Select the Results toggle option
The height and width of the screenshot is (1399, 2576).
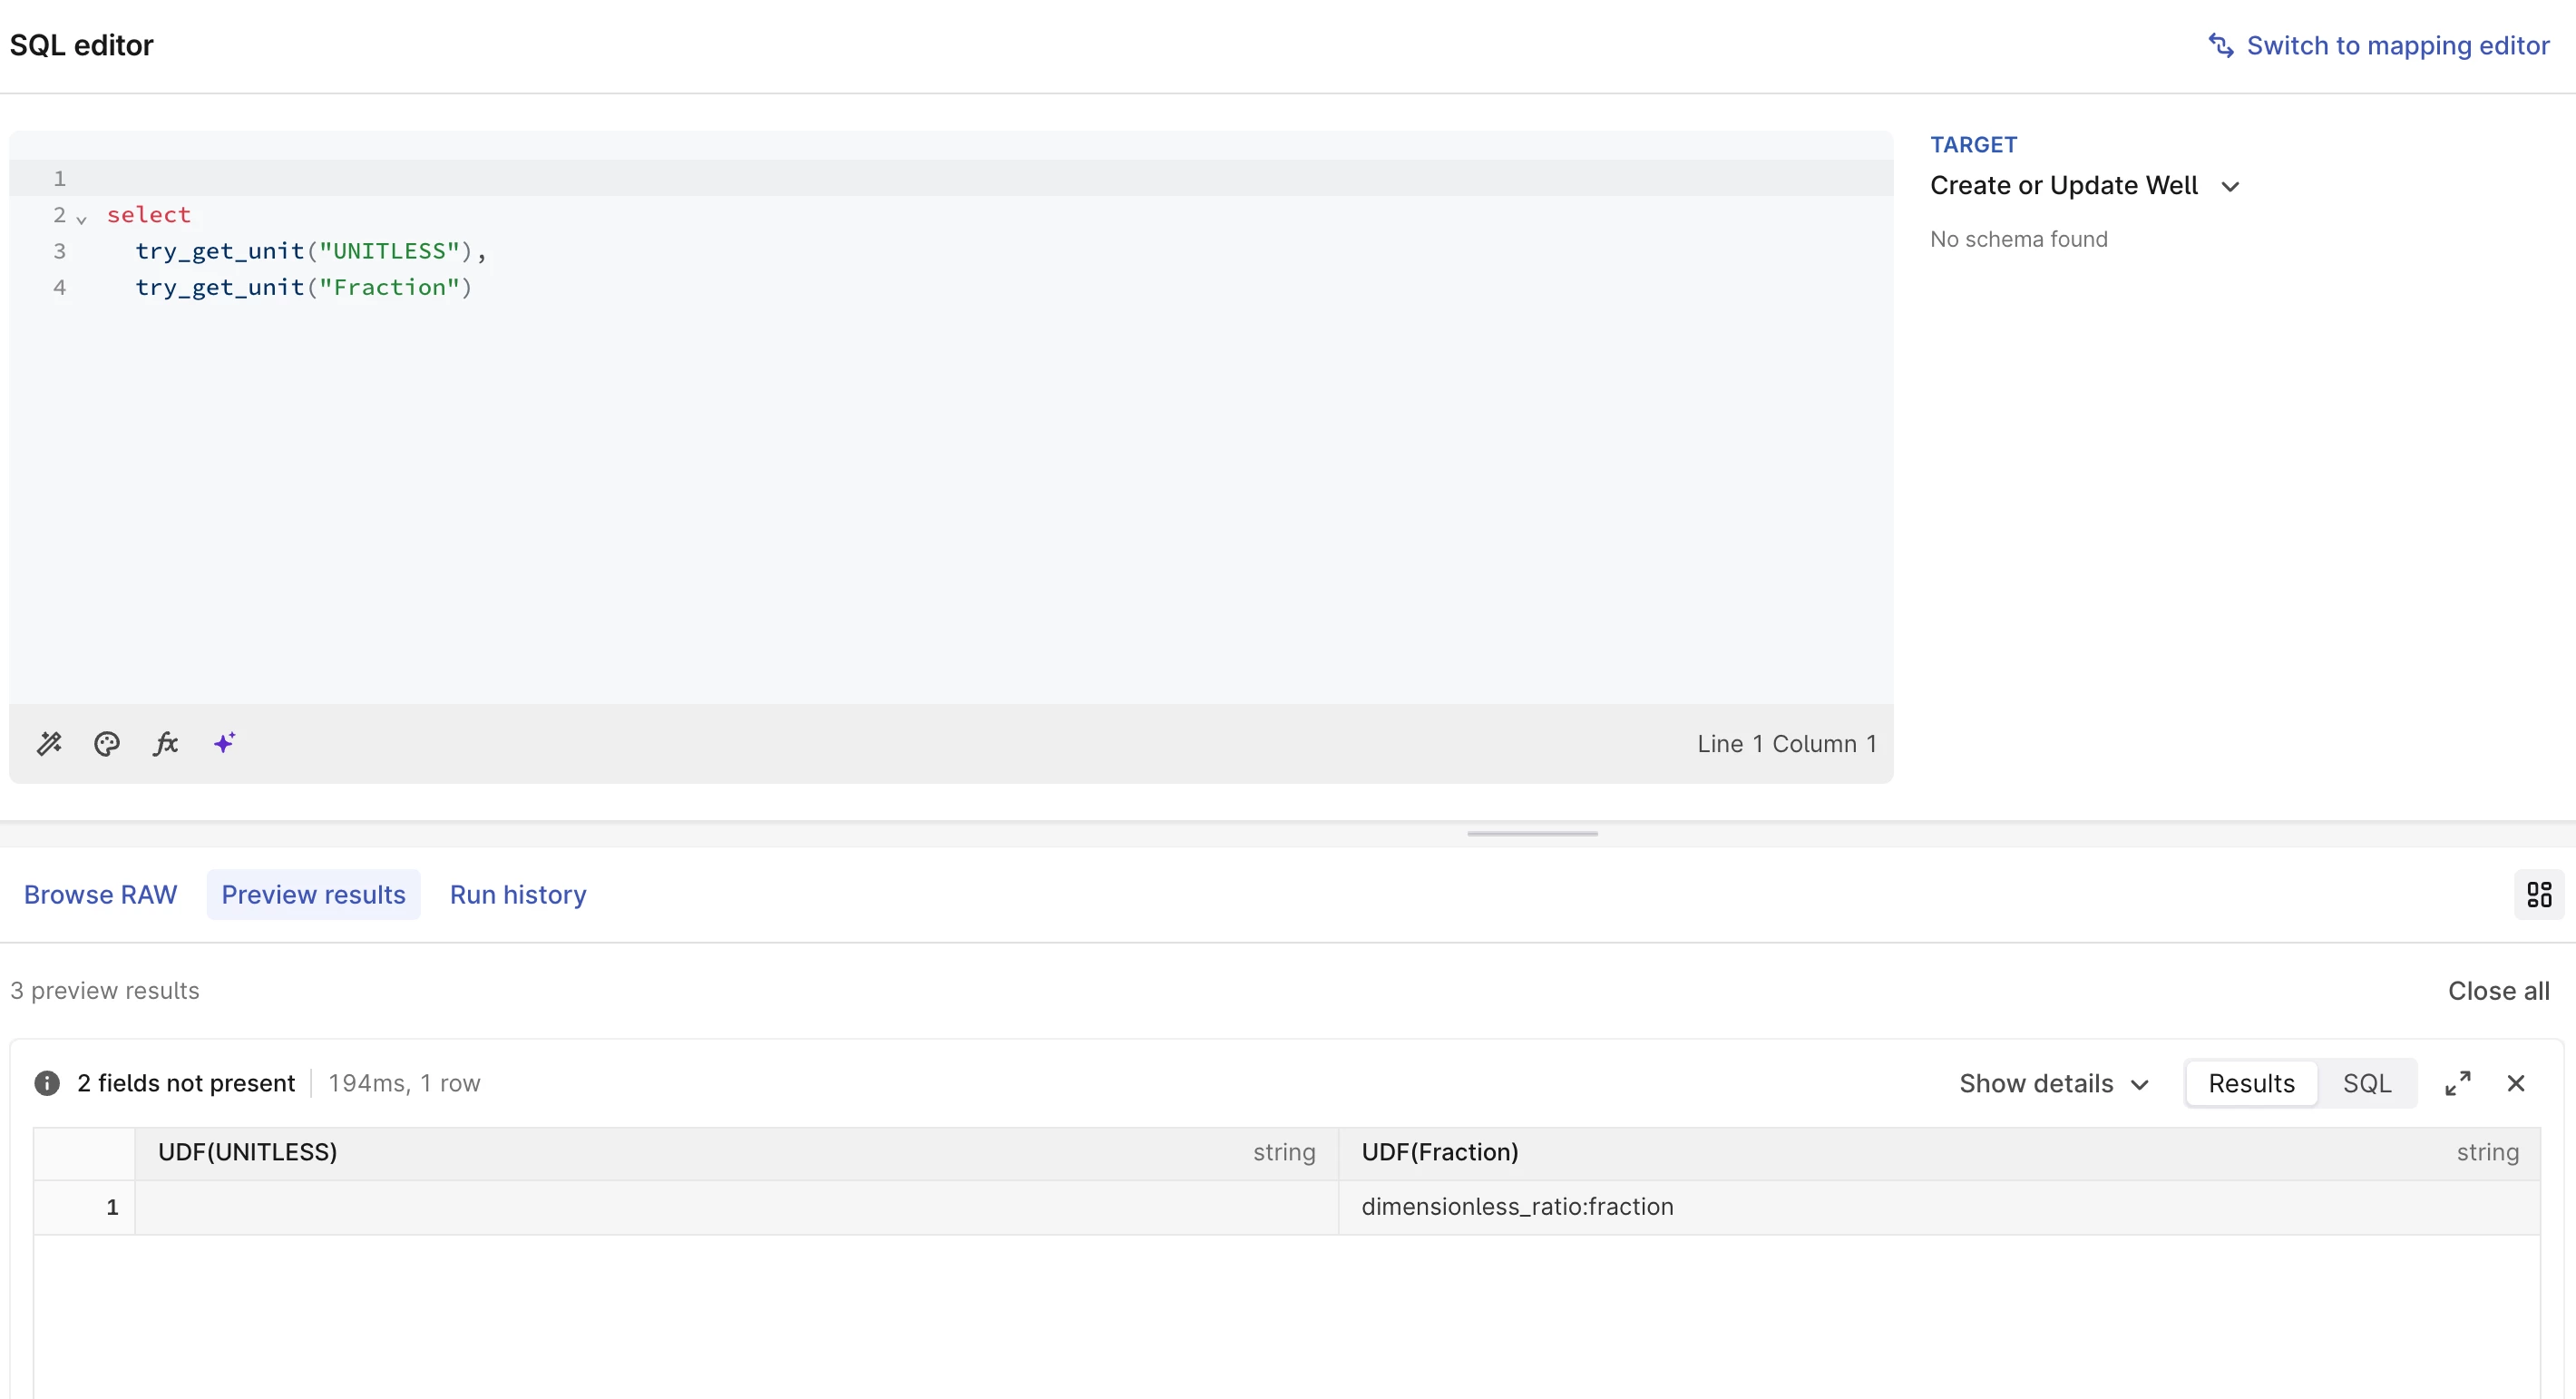tap(2251, 1083)
